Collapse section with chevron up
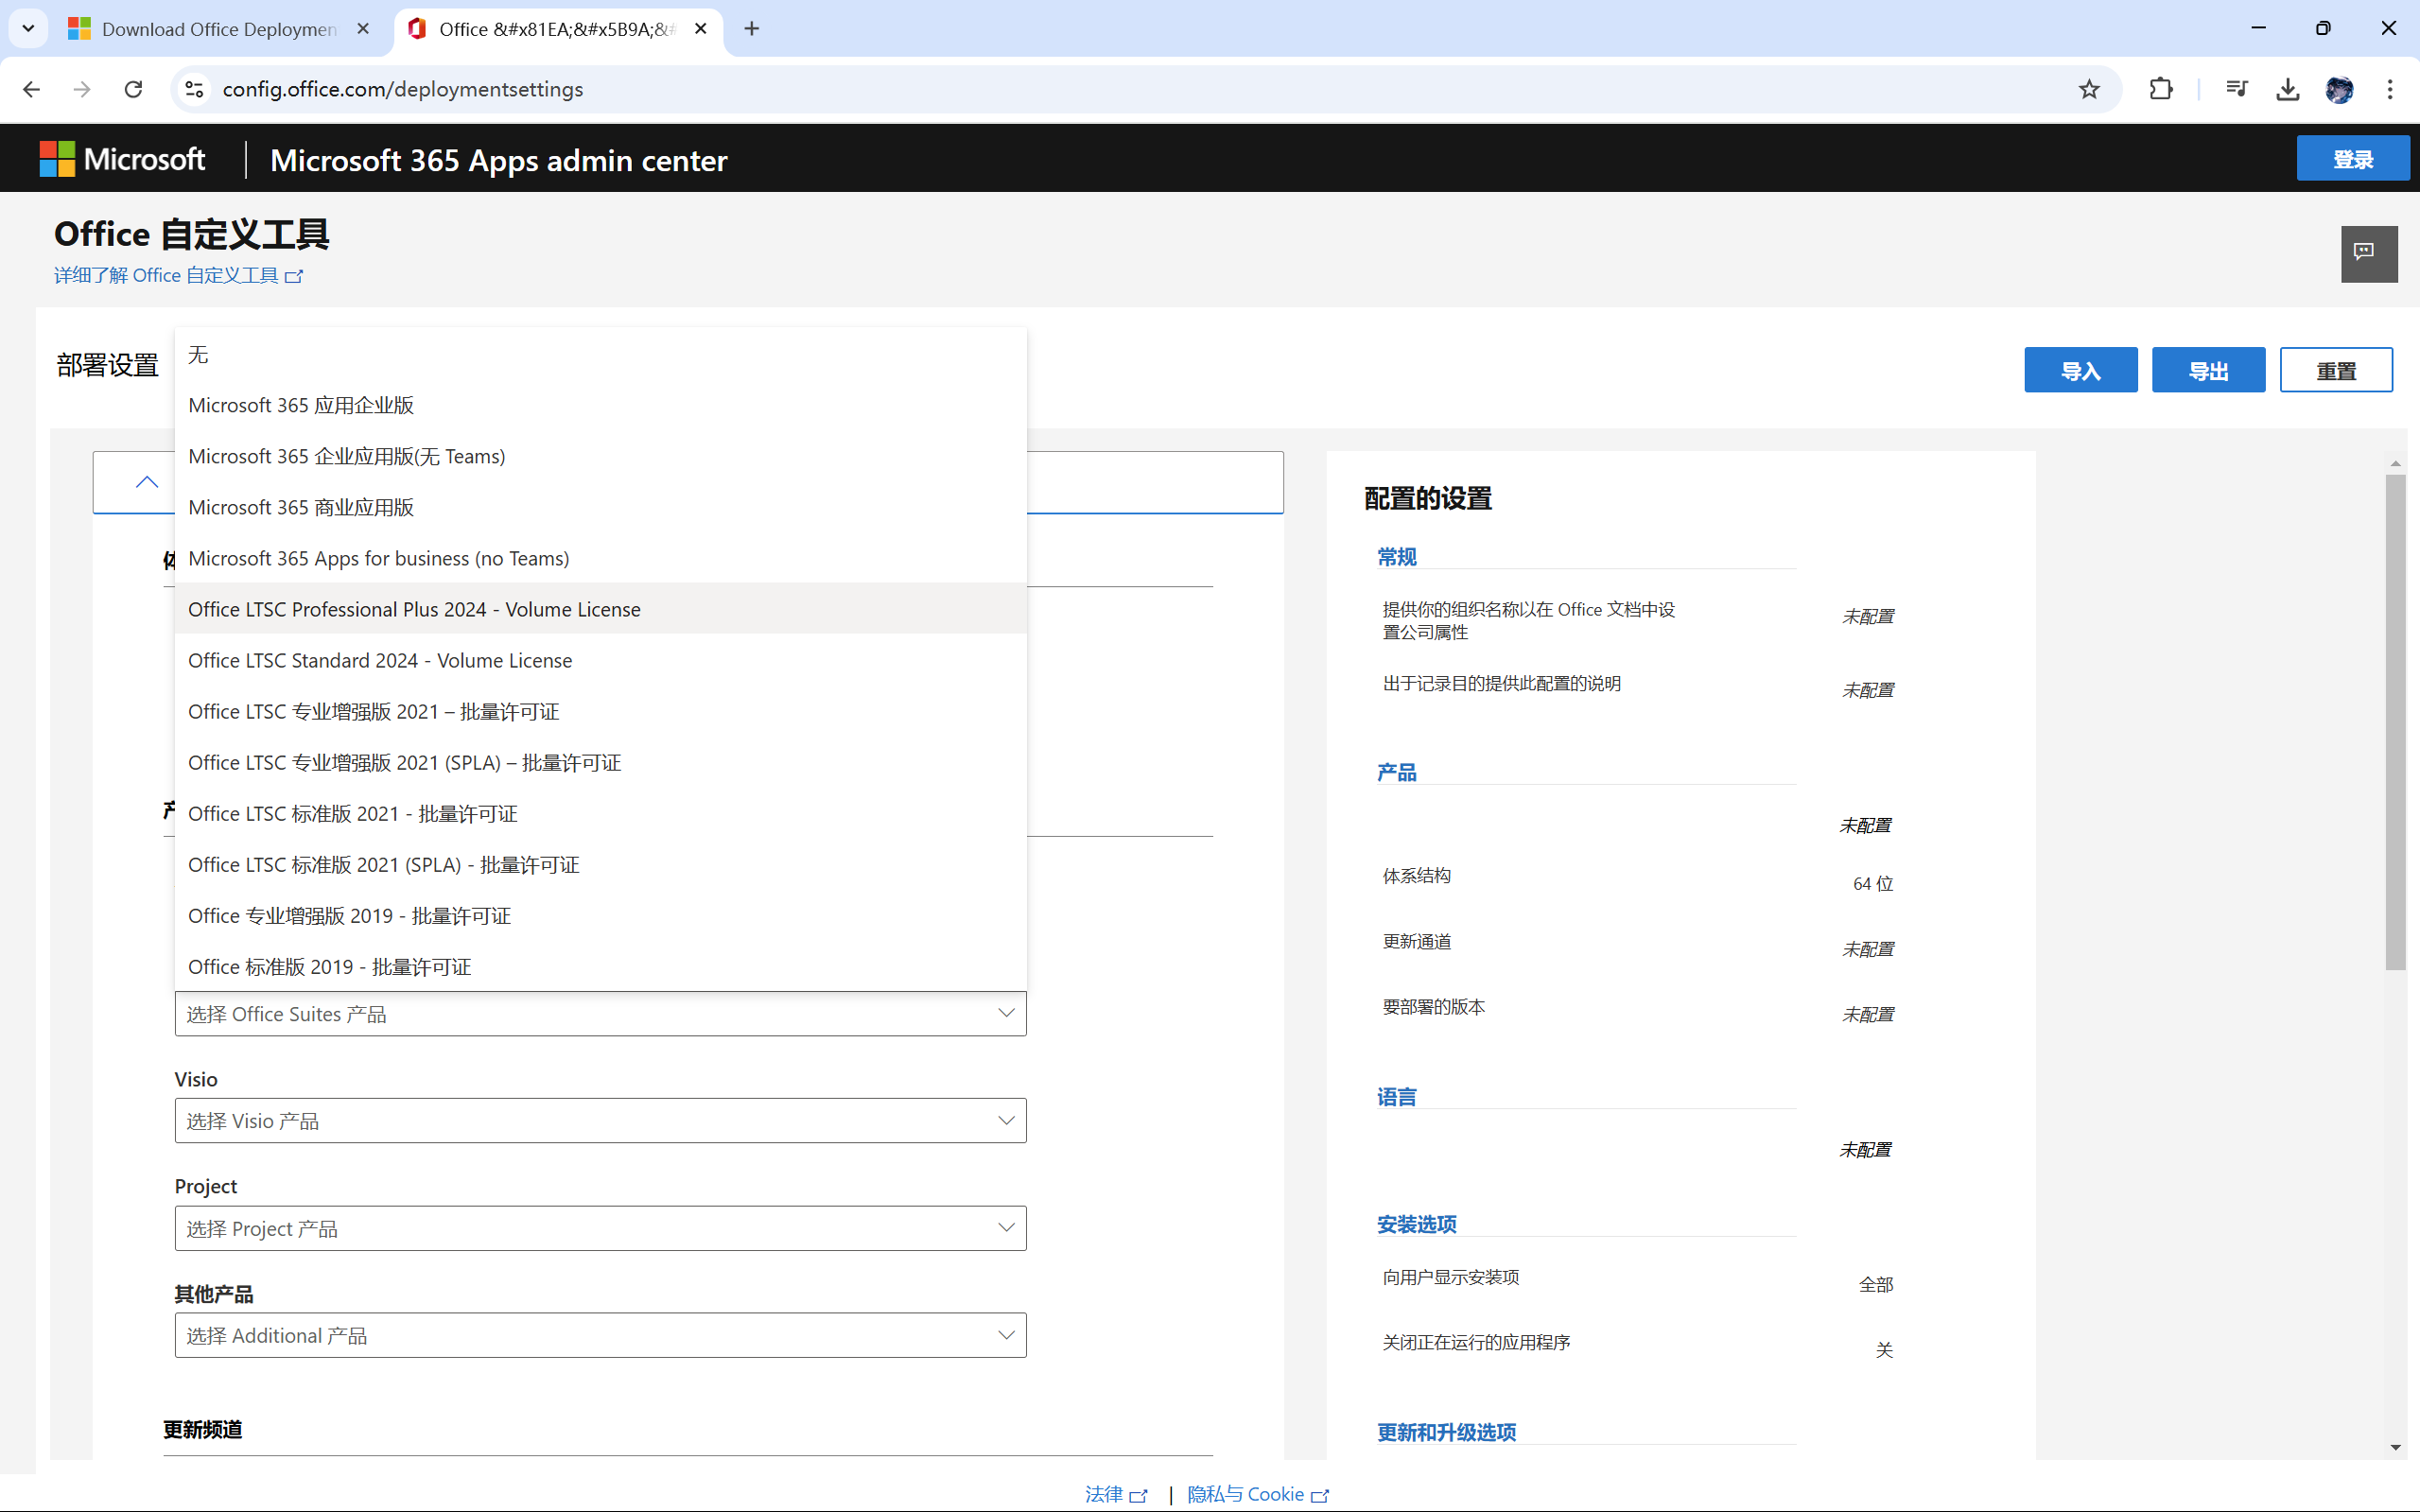 (x=147, y=482)
